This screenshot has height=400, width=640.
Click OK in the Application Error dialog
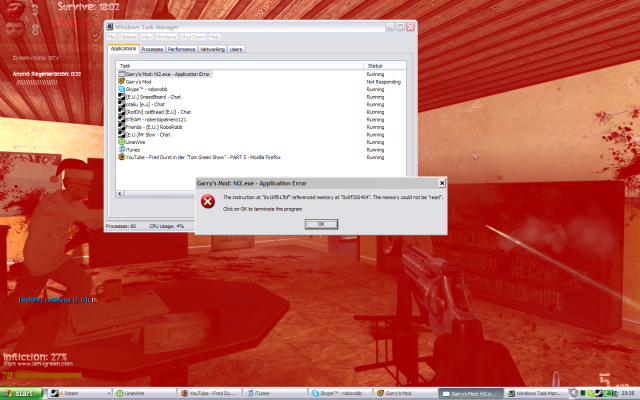320,224
